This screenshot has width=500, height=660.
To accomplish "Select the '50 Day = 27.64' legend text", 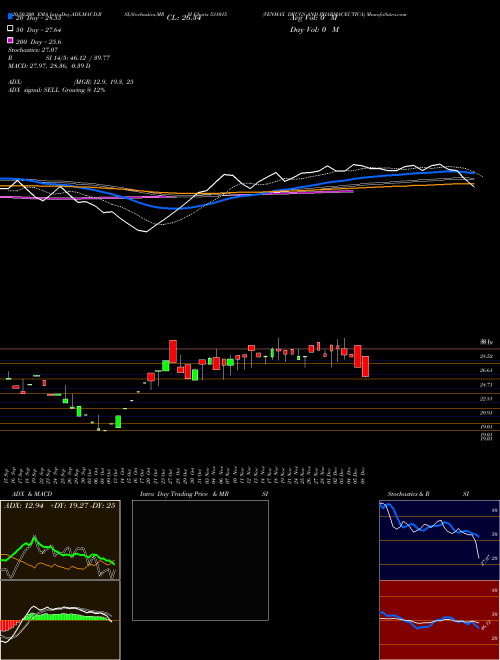I will [38, 30].
